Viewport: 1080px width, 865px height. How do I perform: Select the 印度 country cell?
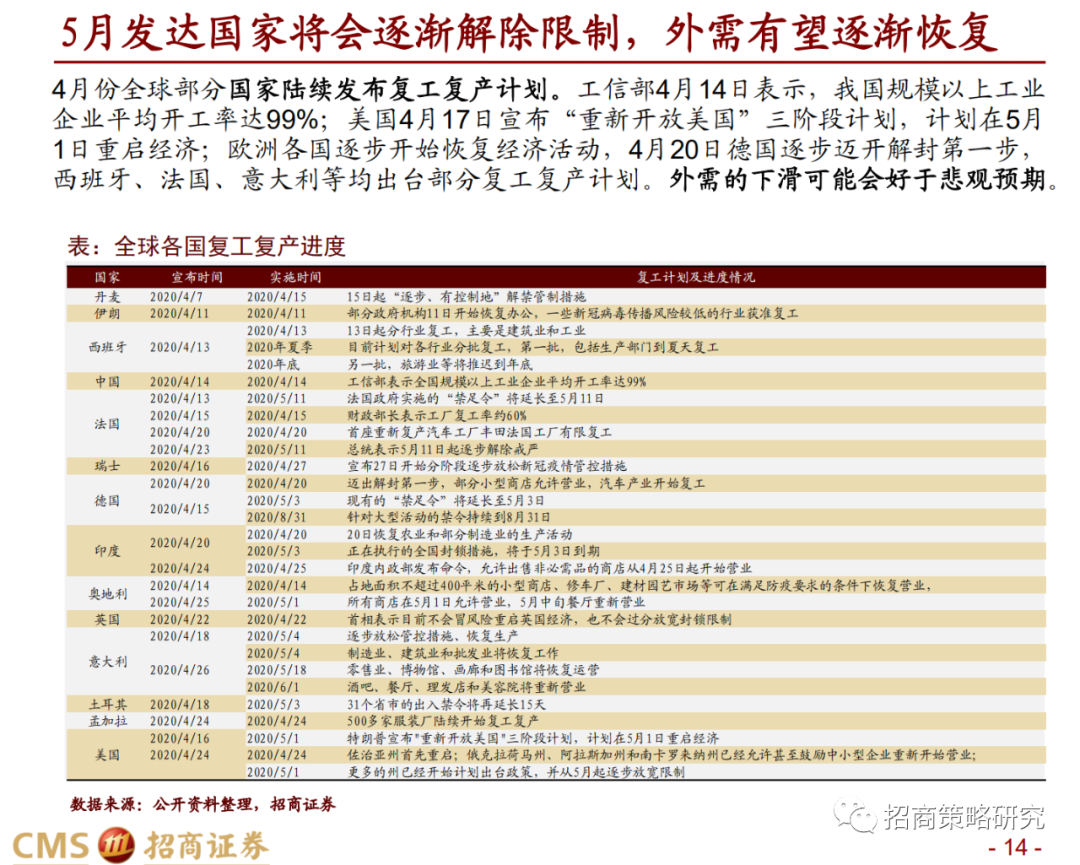point(107,551)
